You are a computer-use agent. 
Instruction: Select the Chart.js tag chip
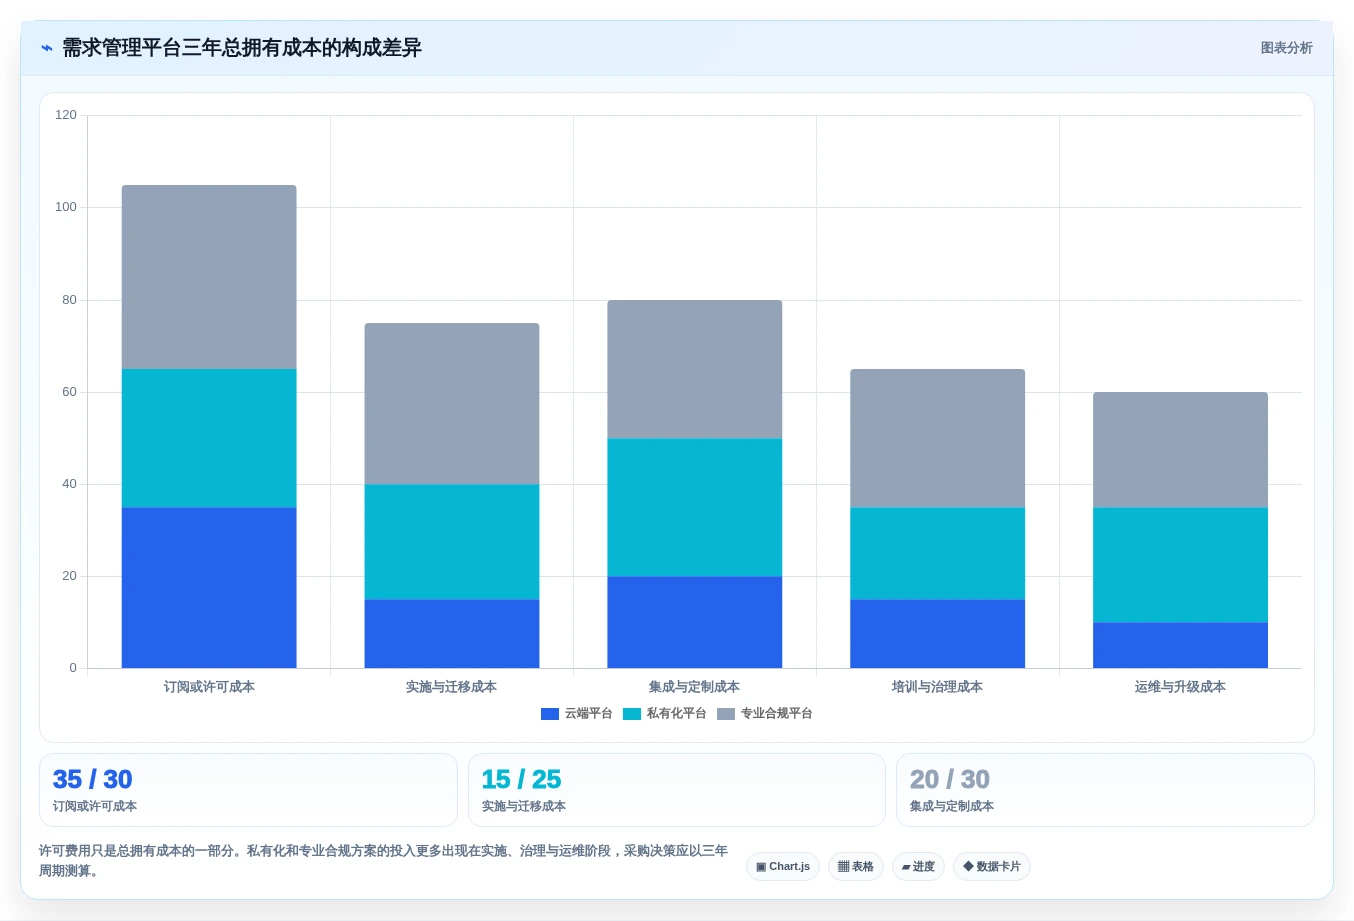coord(783,867)
